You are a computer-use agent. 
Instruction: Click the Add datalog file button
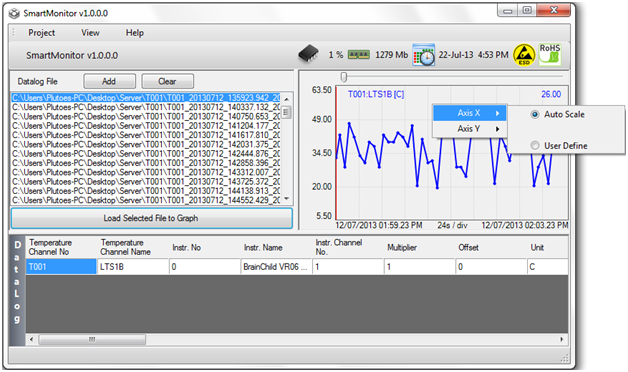click(x=109, y=81)
